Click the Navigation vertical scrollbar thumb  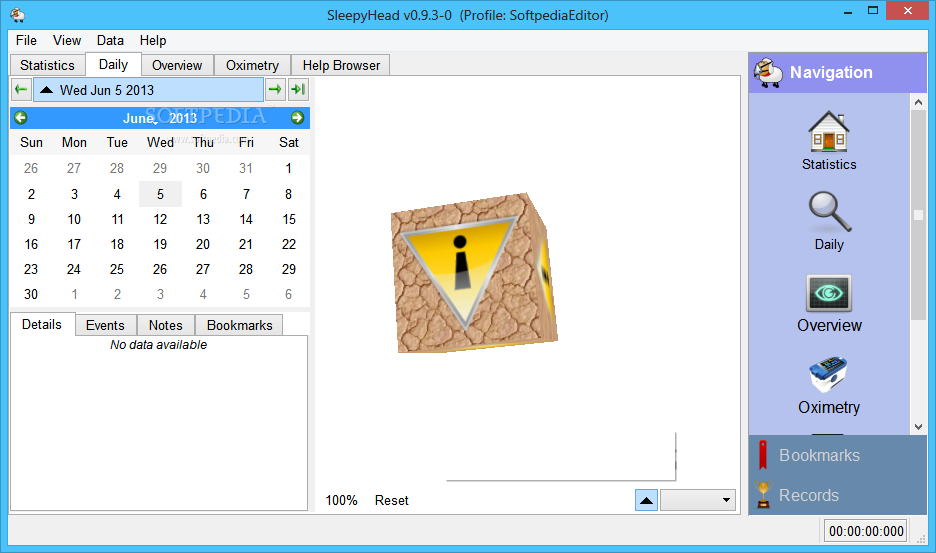918,215
